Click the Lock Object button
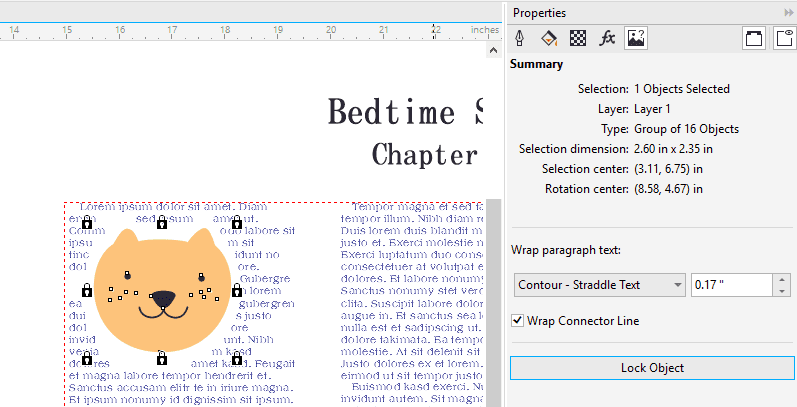 point(652,368)
